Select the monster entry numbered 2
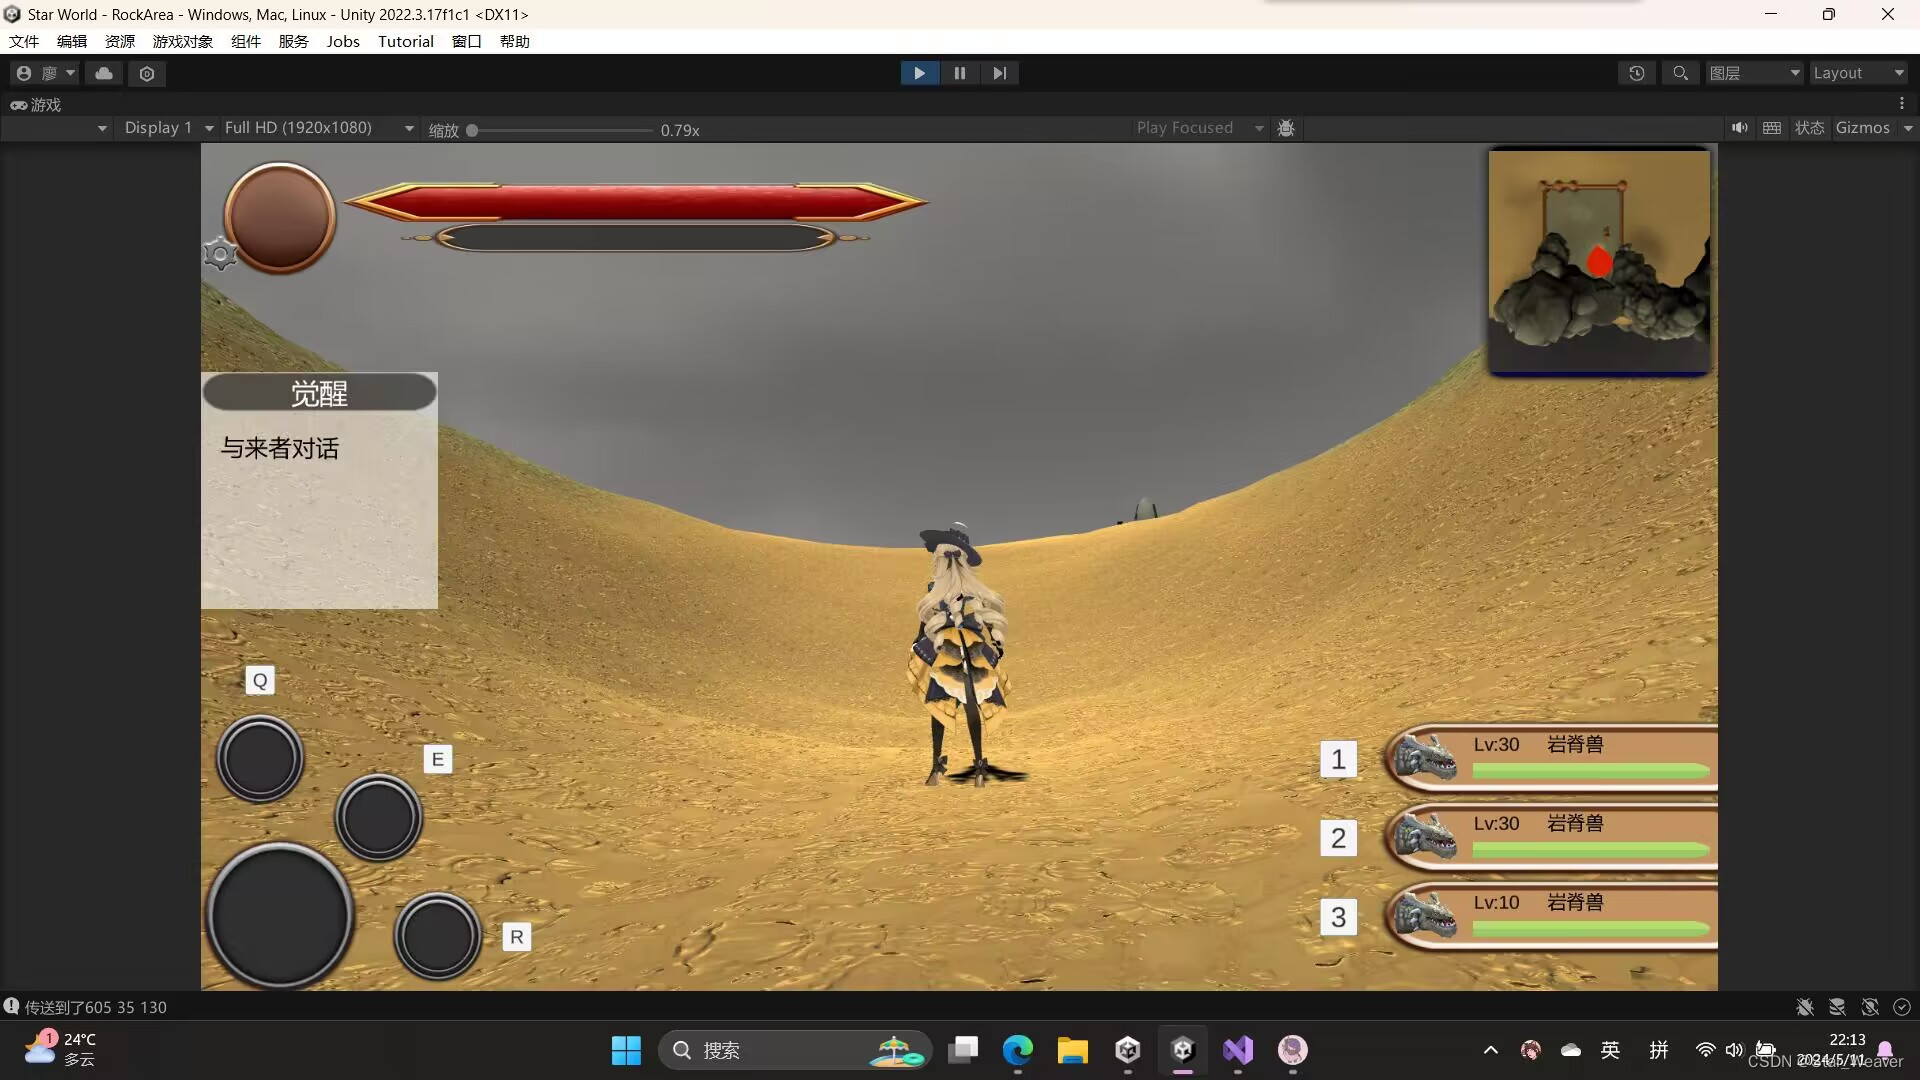This screenshot has height=1080, width=1920. (x=1551, y=838)
